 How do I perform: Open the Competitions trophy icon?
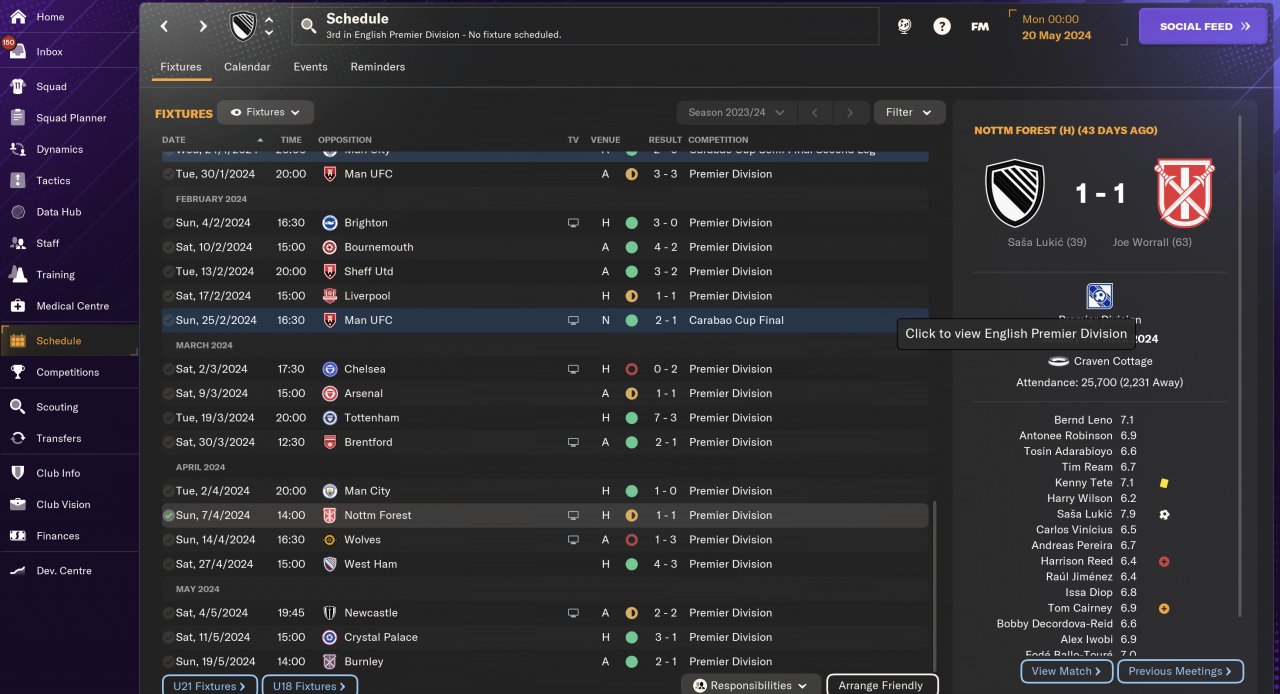click(x=18, y=372)
